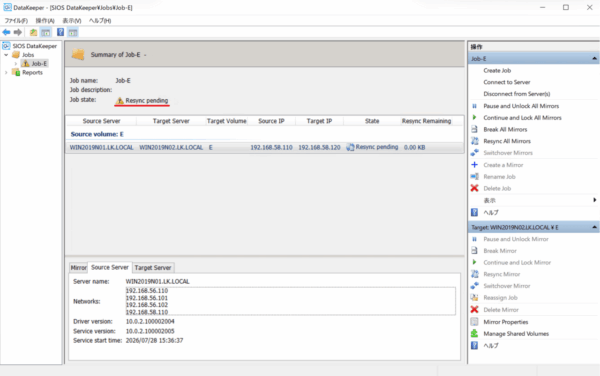
Task: Open the Help toolbar icon
Action: tap(60, 33)
